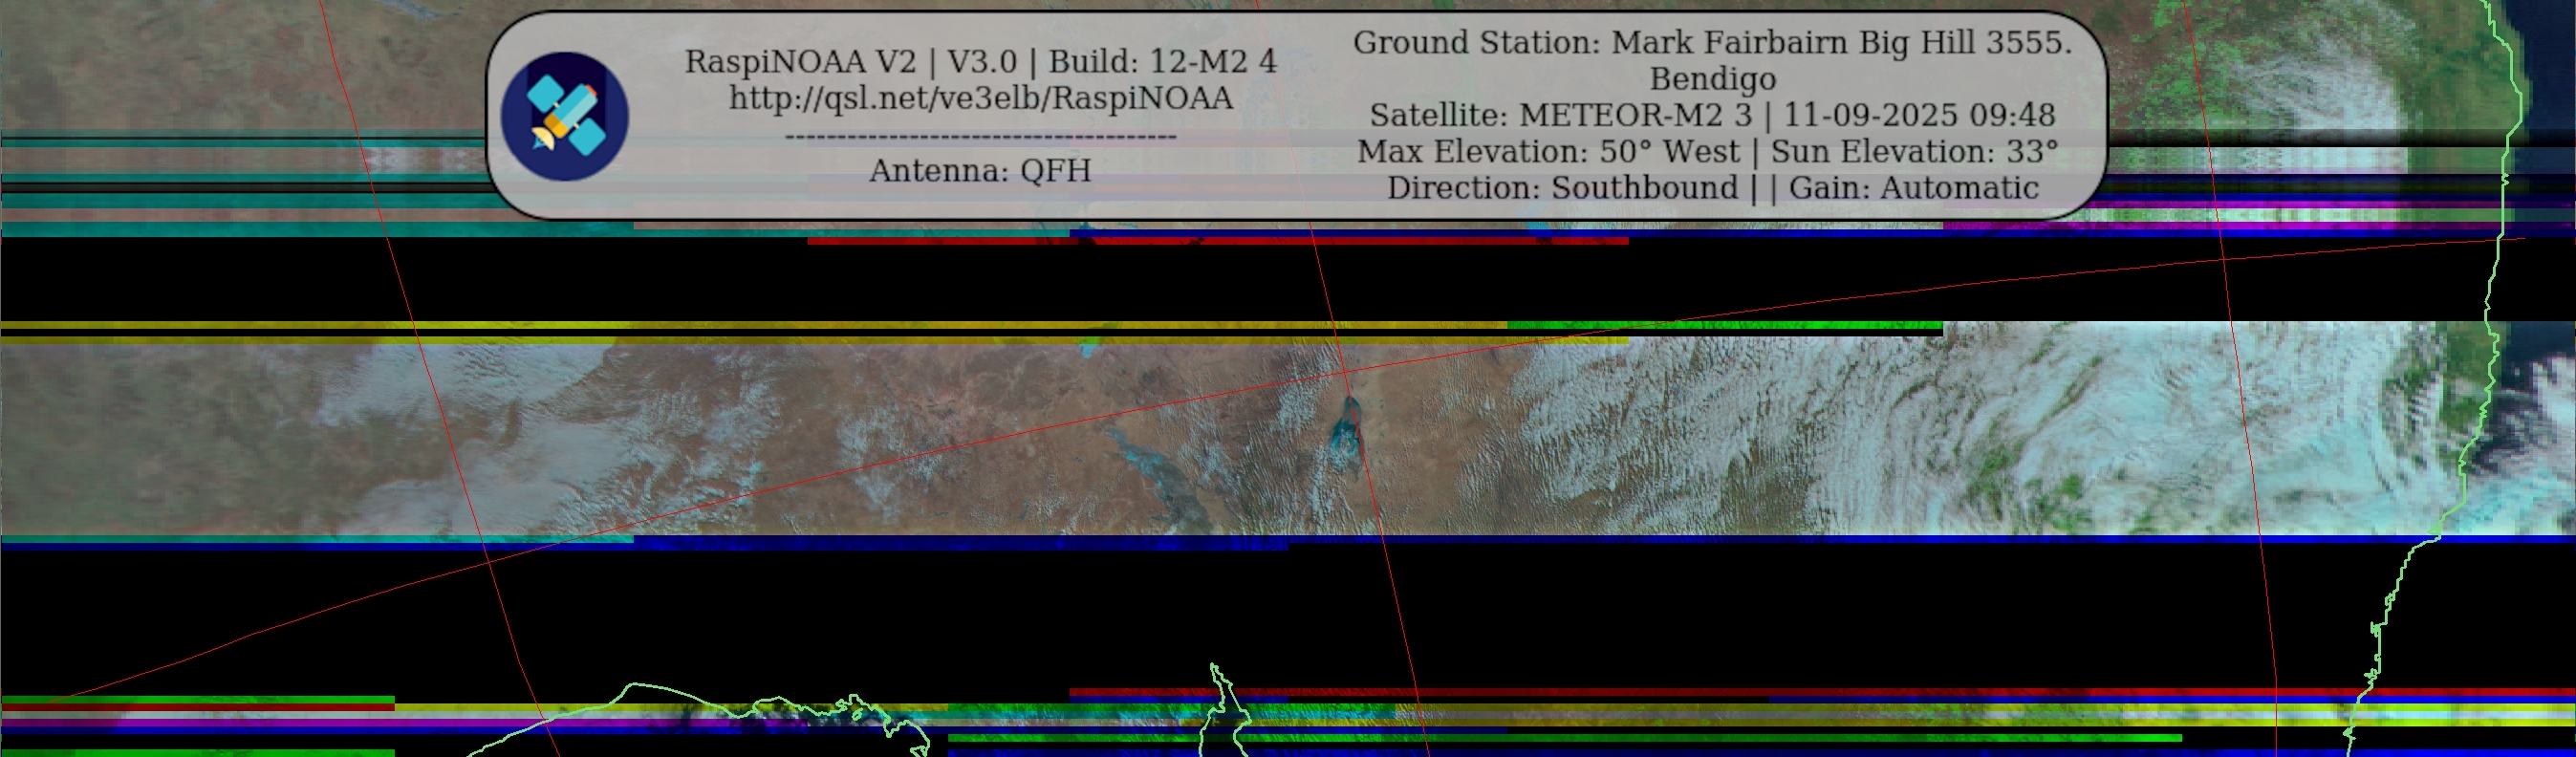The height and width of the screenshot is (757, 2576).
Task: Click the bright green noise bar at bottom left
Action: (x=200, y=700)
